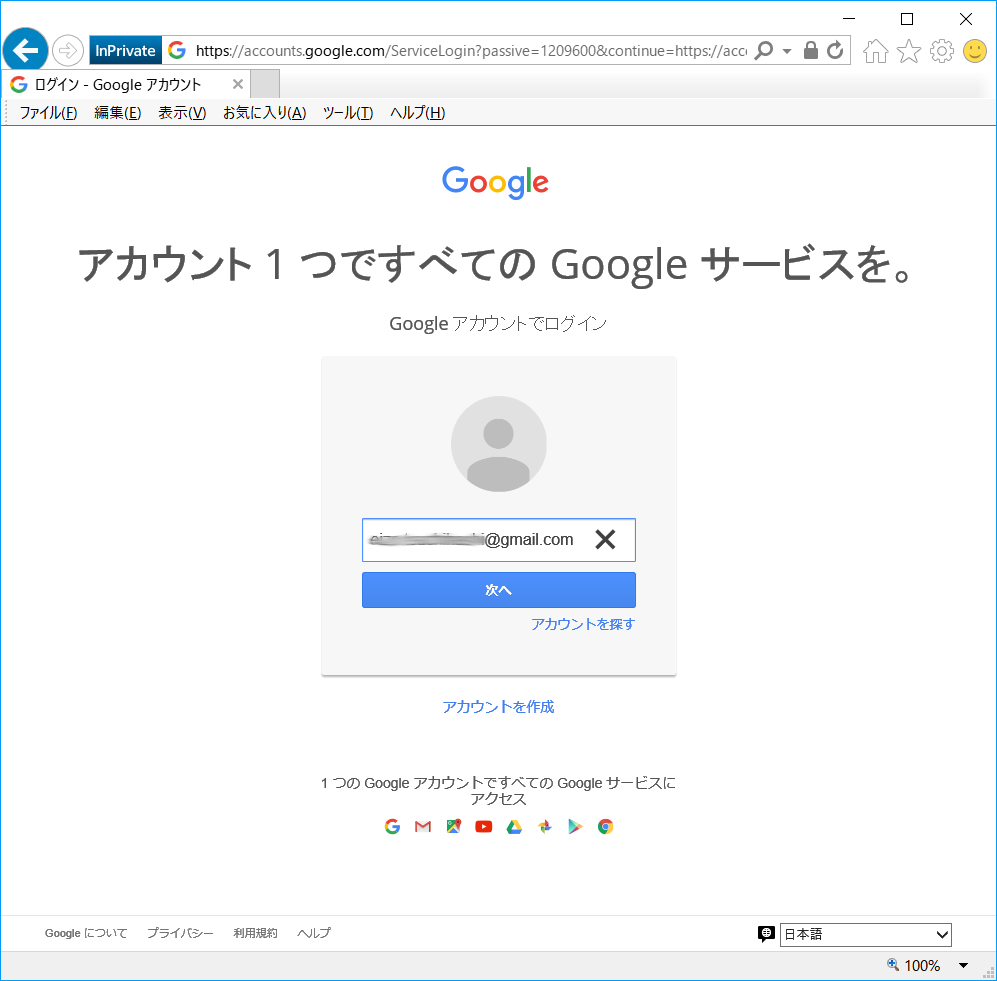This screenshot has width=997, height=981.
Task: Open the 利用規約 footer link
Action: tap(255, 933)
